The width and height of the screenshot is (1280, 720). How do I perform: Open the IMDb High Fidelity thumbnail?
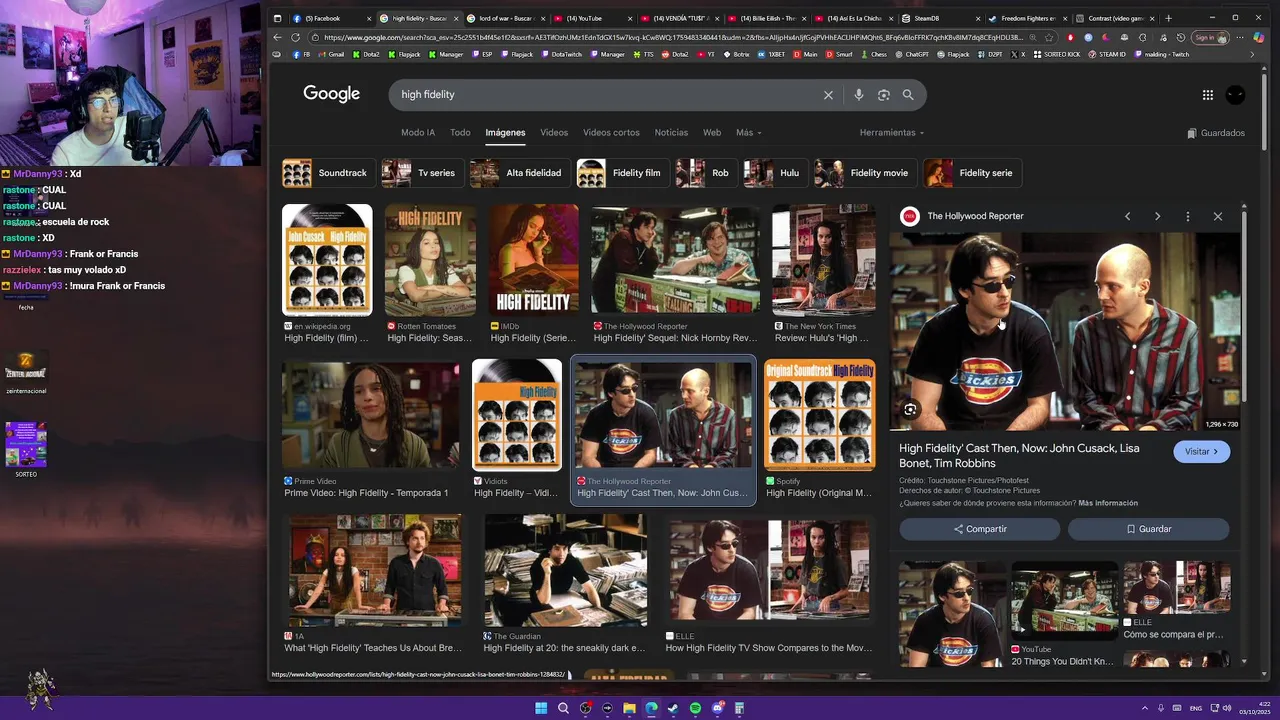[534, 260]
